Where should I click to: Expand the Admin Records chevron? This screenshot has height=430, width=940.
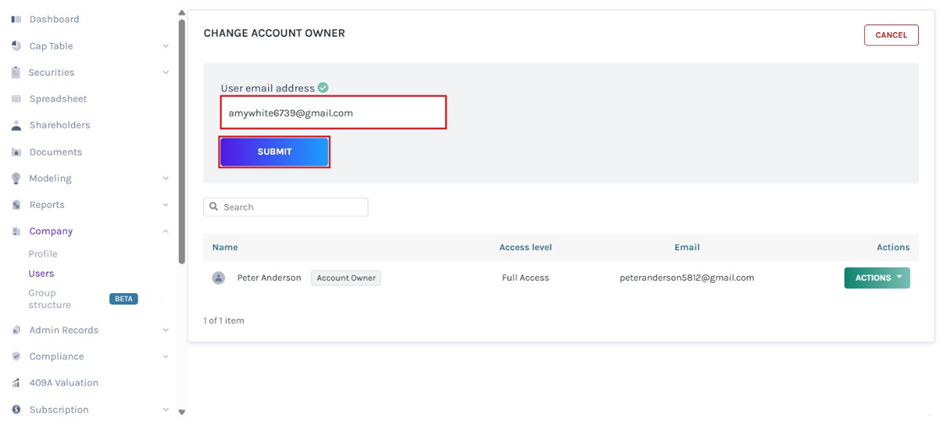tap(166, 330)
